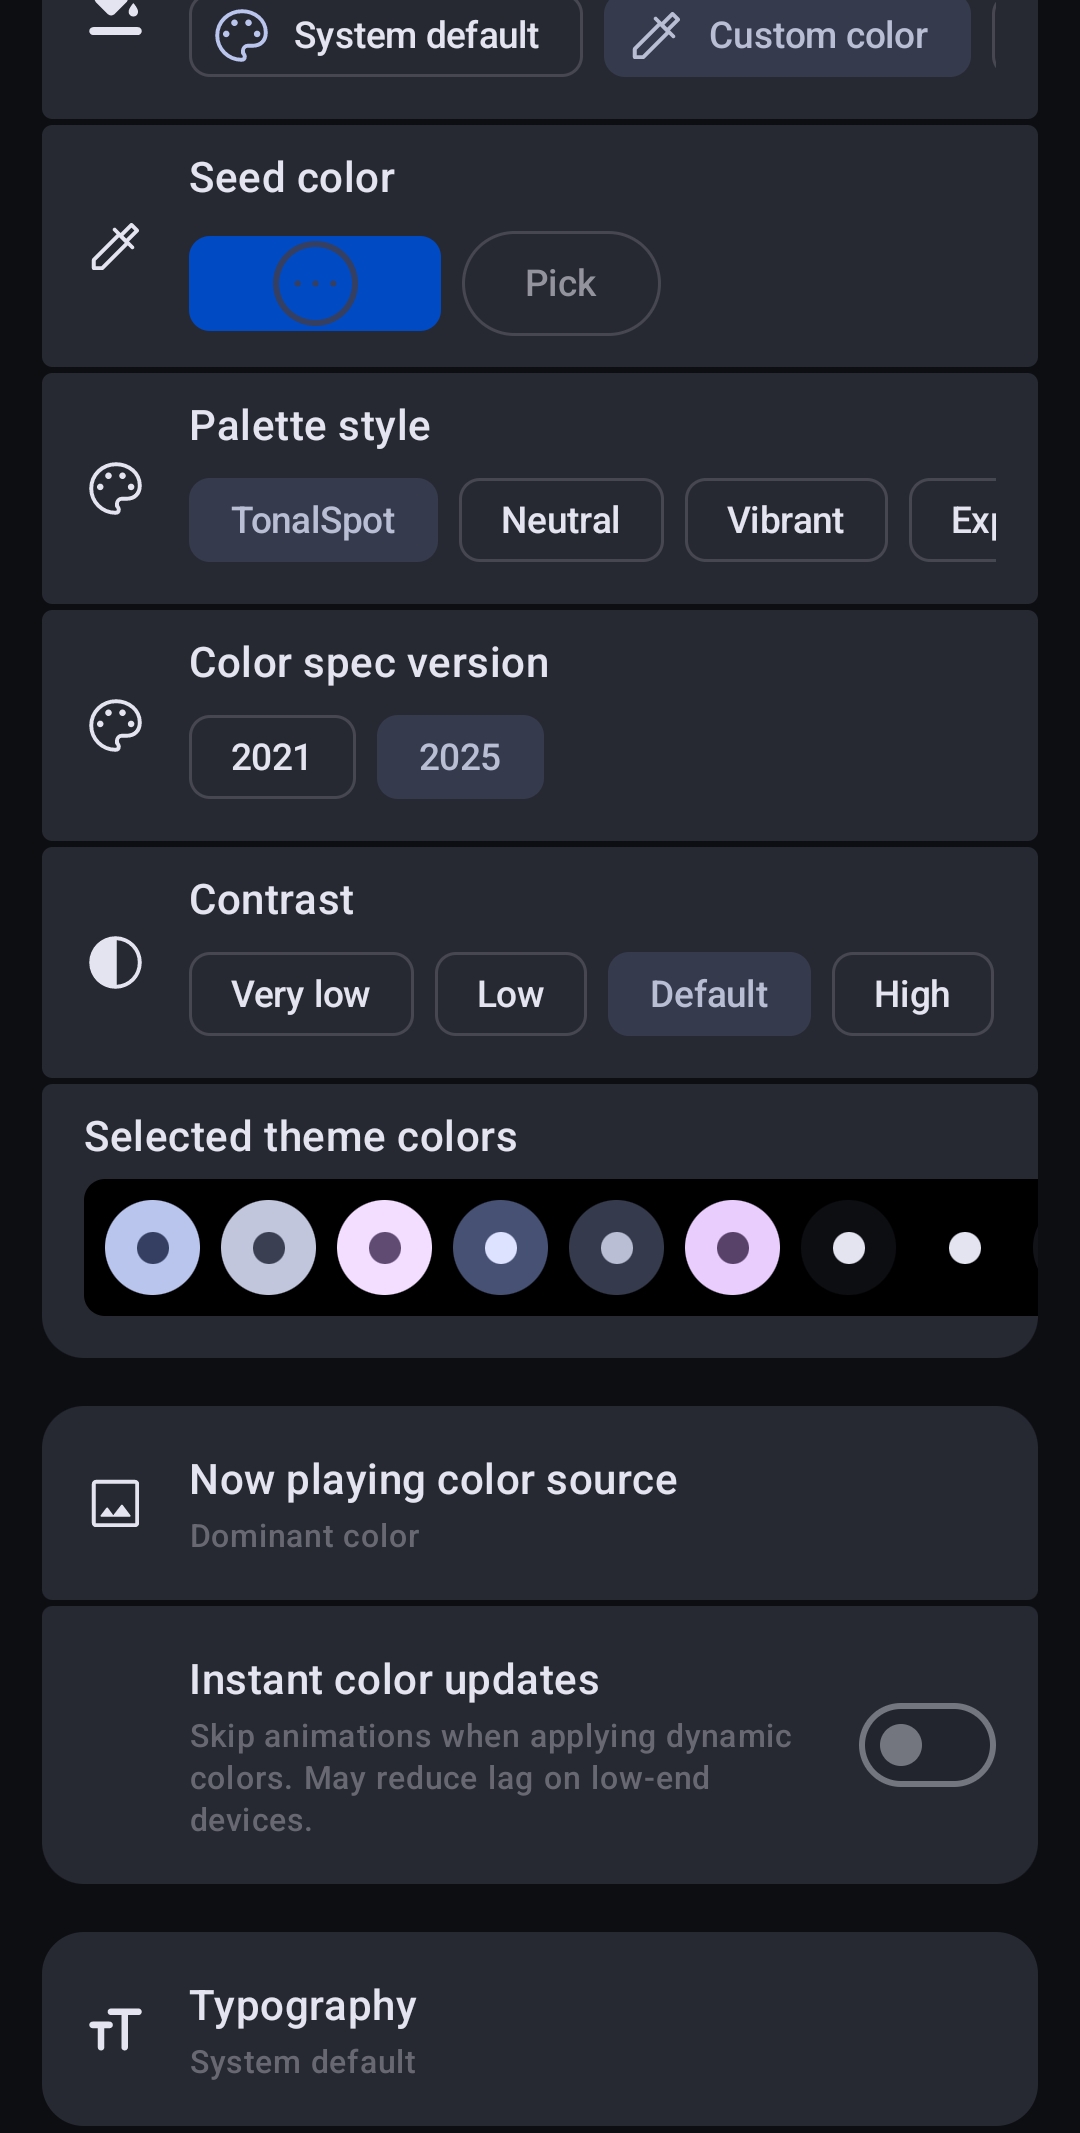Click the Typography text-size icon
Screen dimensions: 1080x2133
[x=115, y=2031]
